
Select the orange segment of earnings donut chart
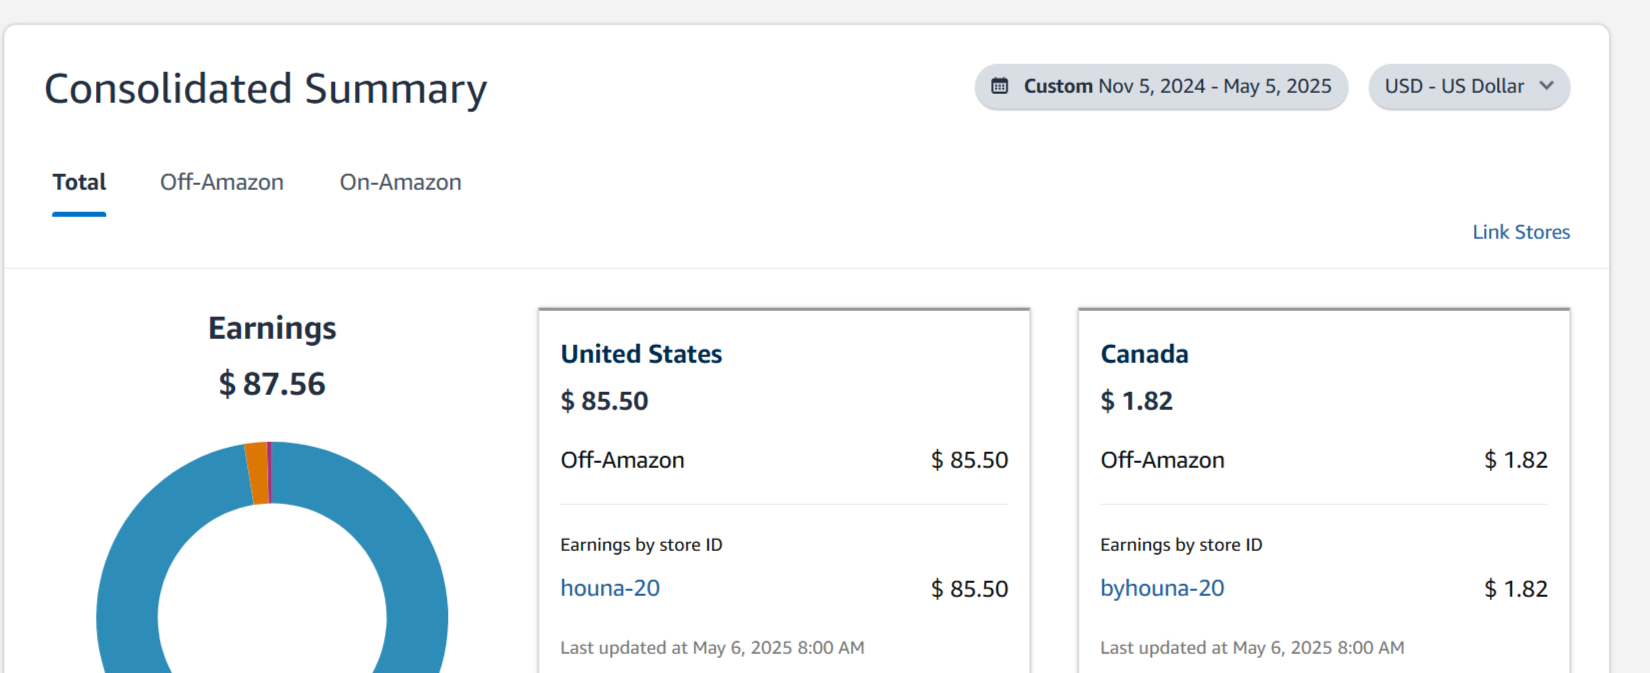pyautogui.click(x=257, y=473)
